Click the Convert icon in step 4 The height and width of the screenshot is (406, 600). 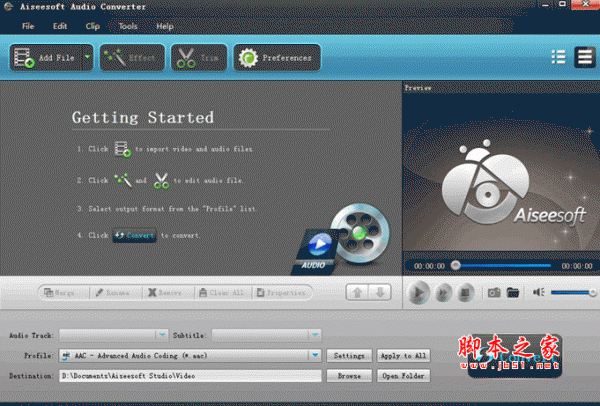134,235
